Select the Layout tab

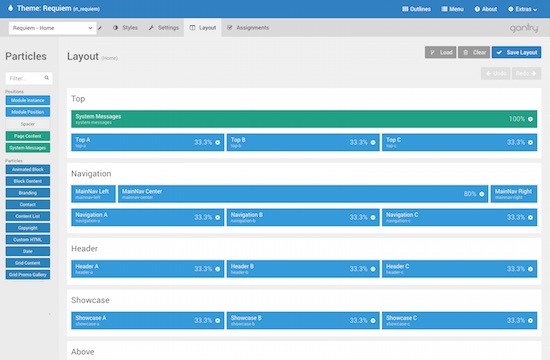(203, 28)
